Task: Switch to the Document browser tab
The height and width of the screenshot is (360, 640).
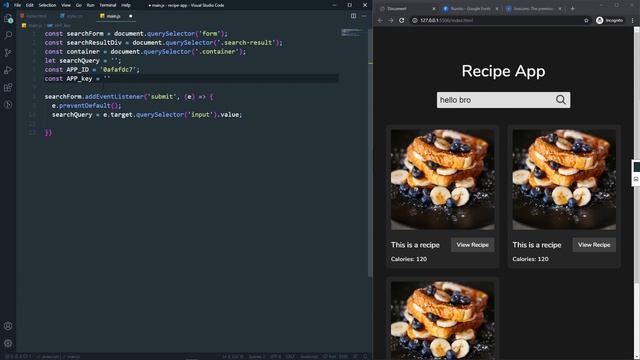Action: pos(407,9)
